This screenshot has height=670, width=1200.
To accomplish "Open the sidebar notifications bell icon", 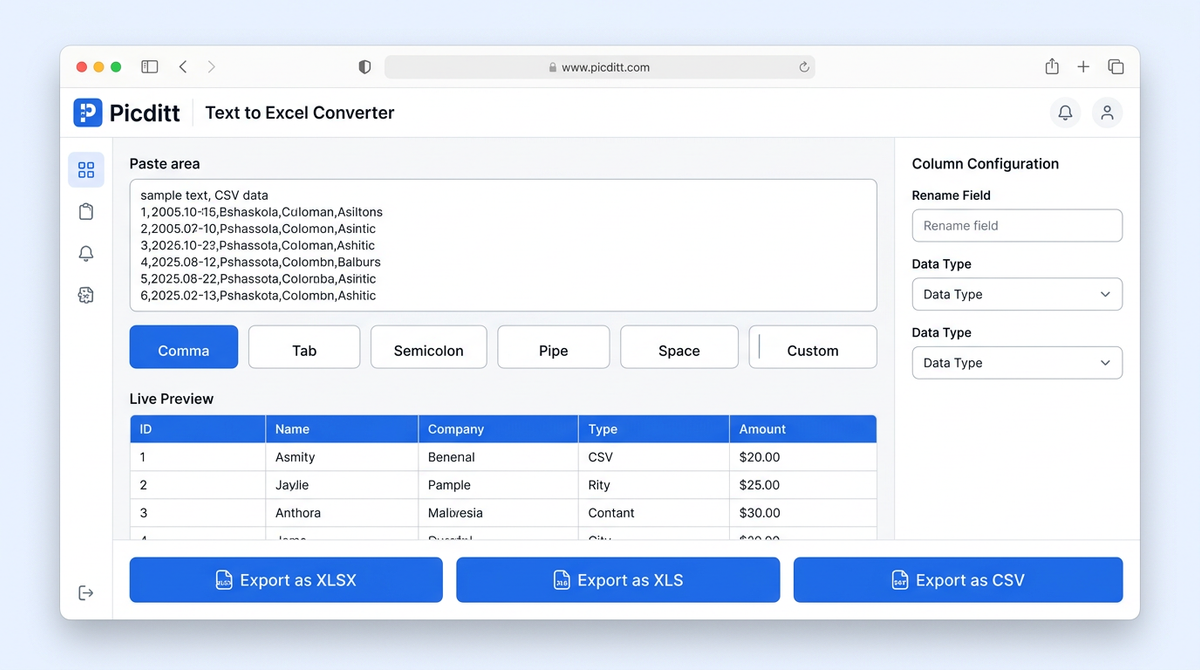I will 86,254.
